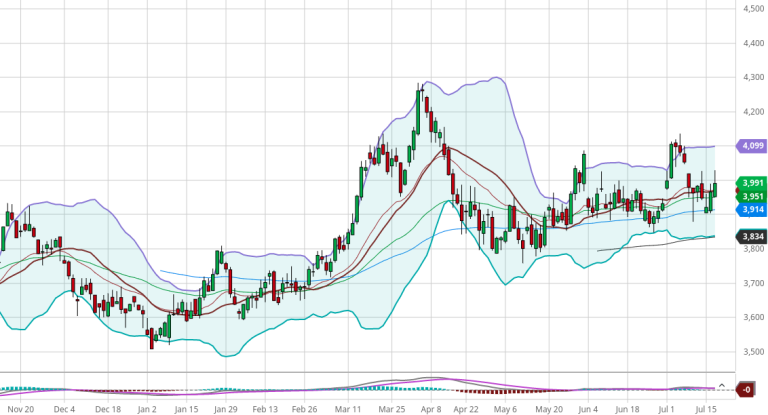Image resolution: width=768 pixels, height=415 pixels.
Task: Click the 3,700 price axis label
Action: [x=752, y=284]
